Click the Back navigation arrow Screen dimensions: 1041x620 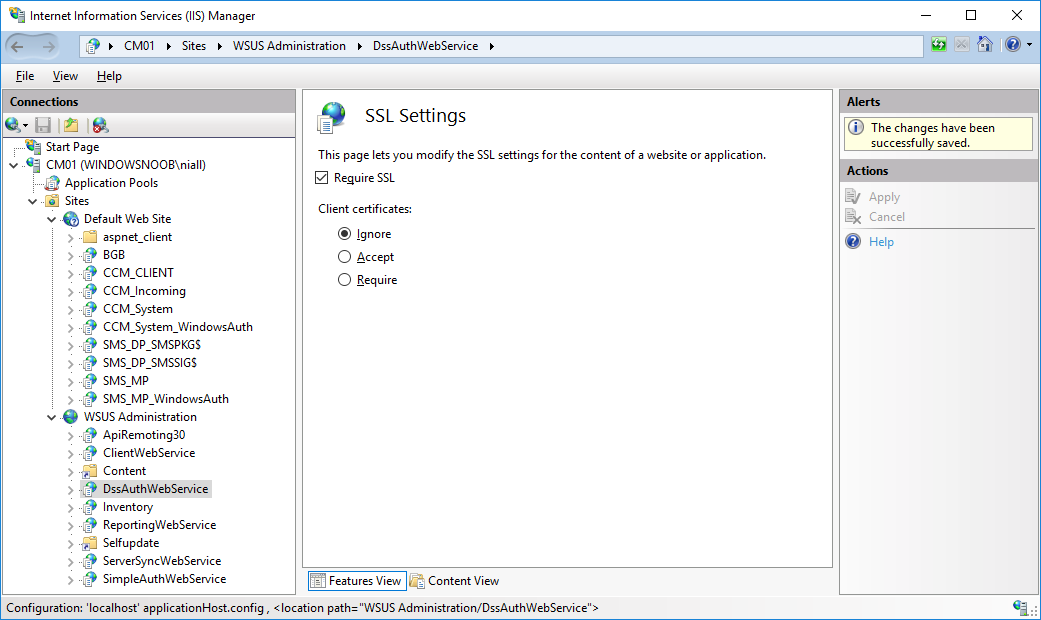coord(18,46)
